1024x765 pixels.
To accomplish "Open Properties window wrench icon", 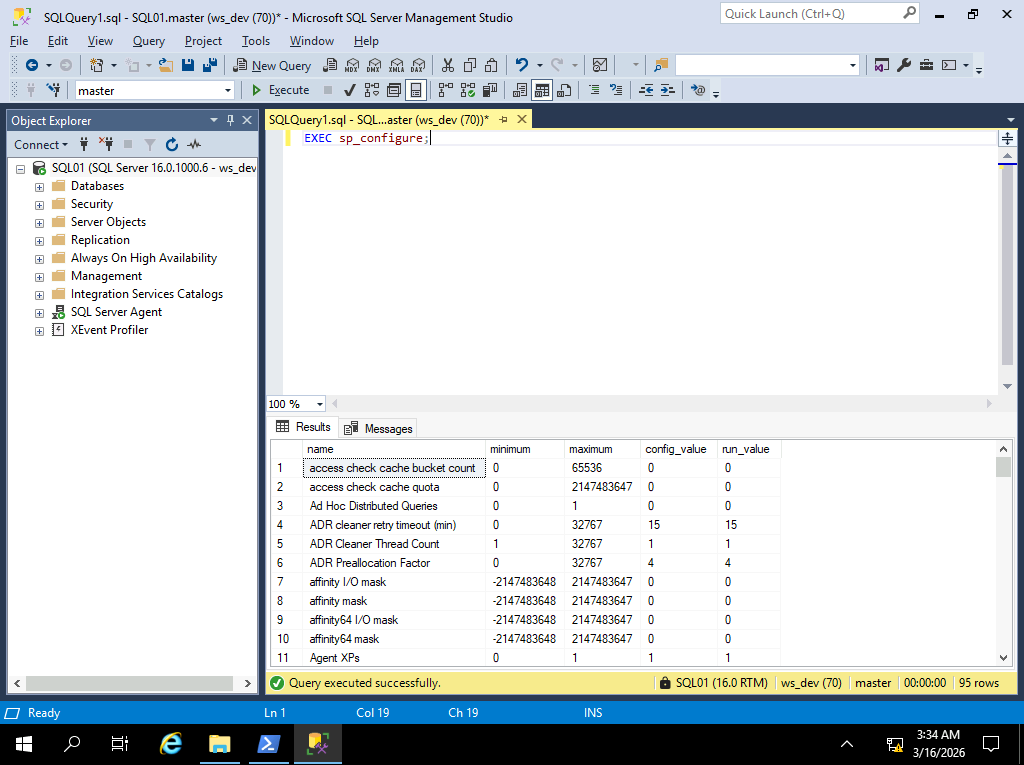I will (x=904, y=65).
